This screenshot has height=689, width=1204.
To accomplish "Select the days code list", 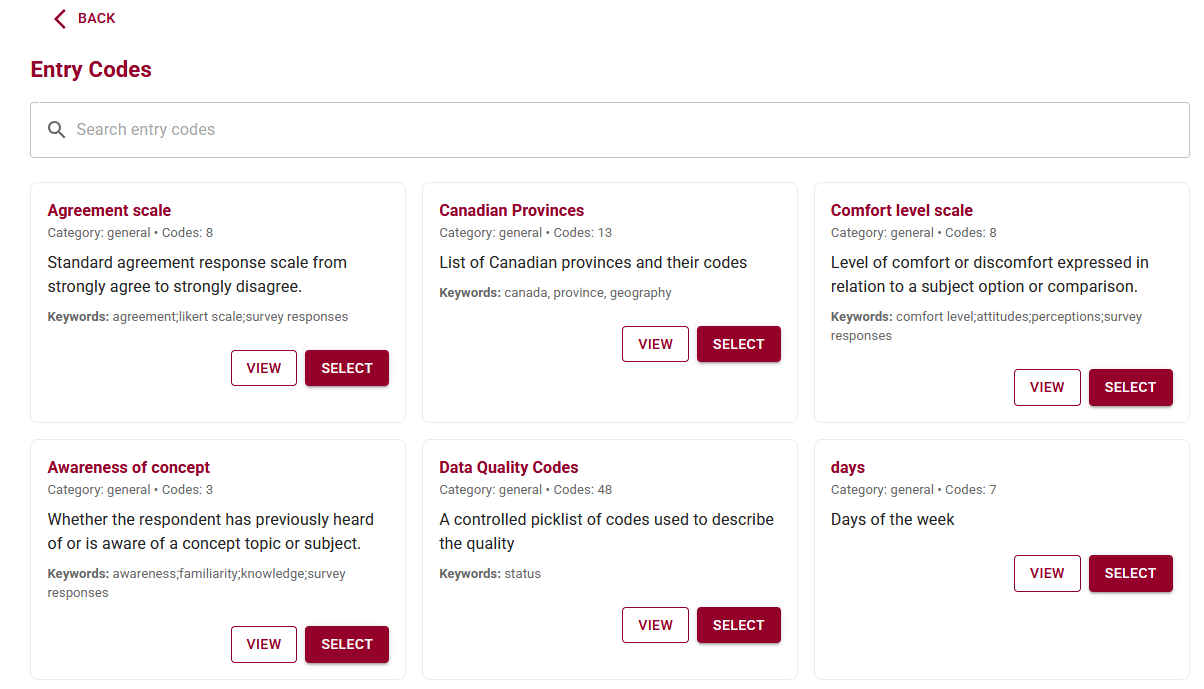I will point(1130,573).
